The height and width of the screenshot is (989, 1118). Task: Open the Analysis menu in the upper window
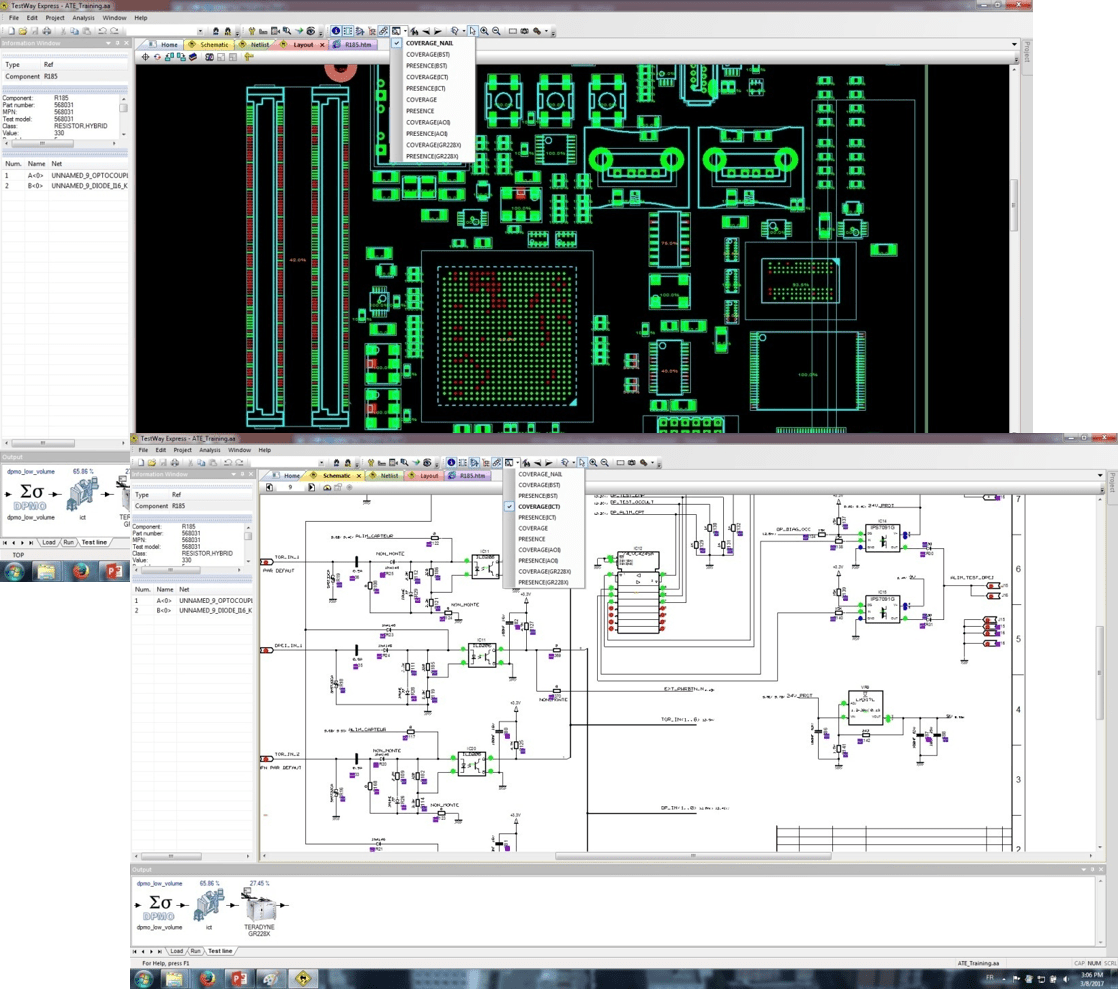pos(84,18)
